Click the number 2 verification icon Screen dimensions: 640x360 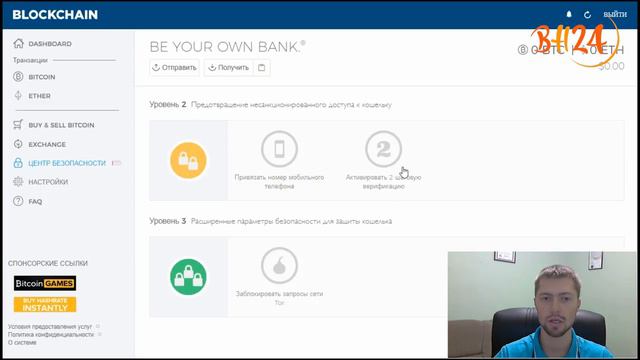tap(383, 149)
